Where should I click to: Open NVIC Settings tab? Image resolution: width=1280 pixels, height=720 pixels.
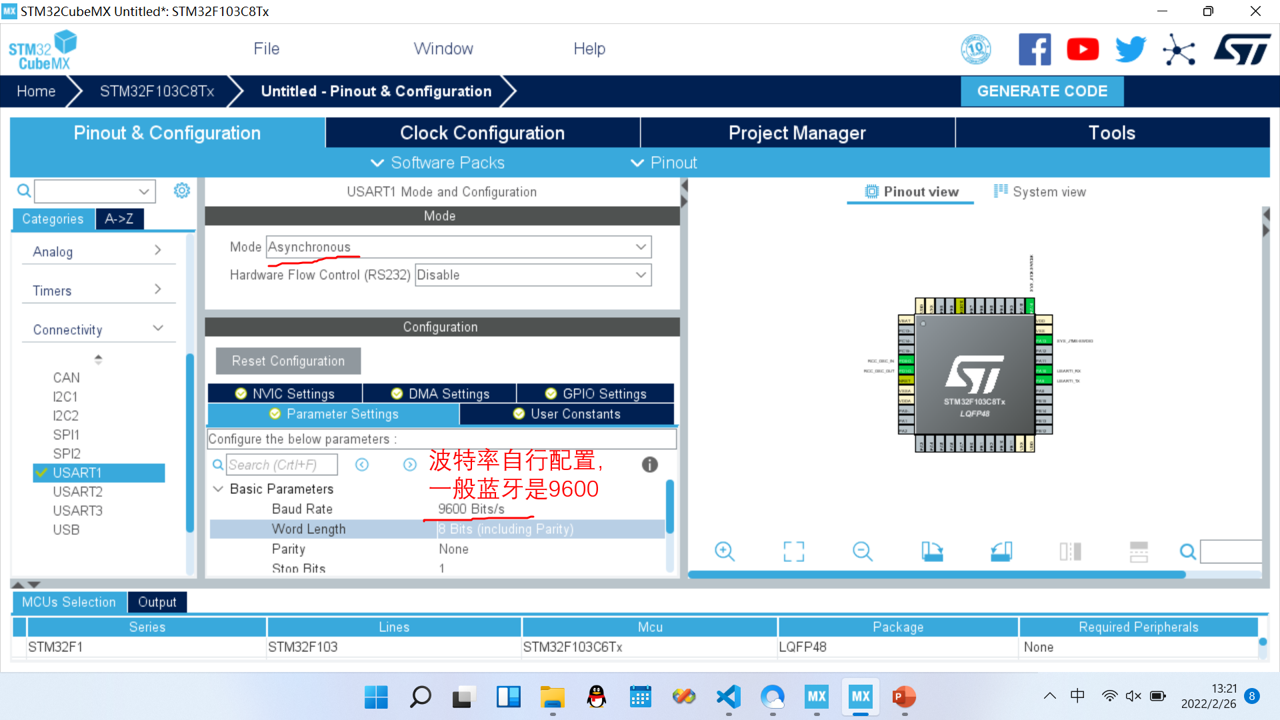pos(285,393)
